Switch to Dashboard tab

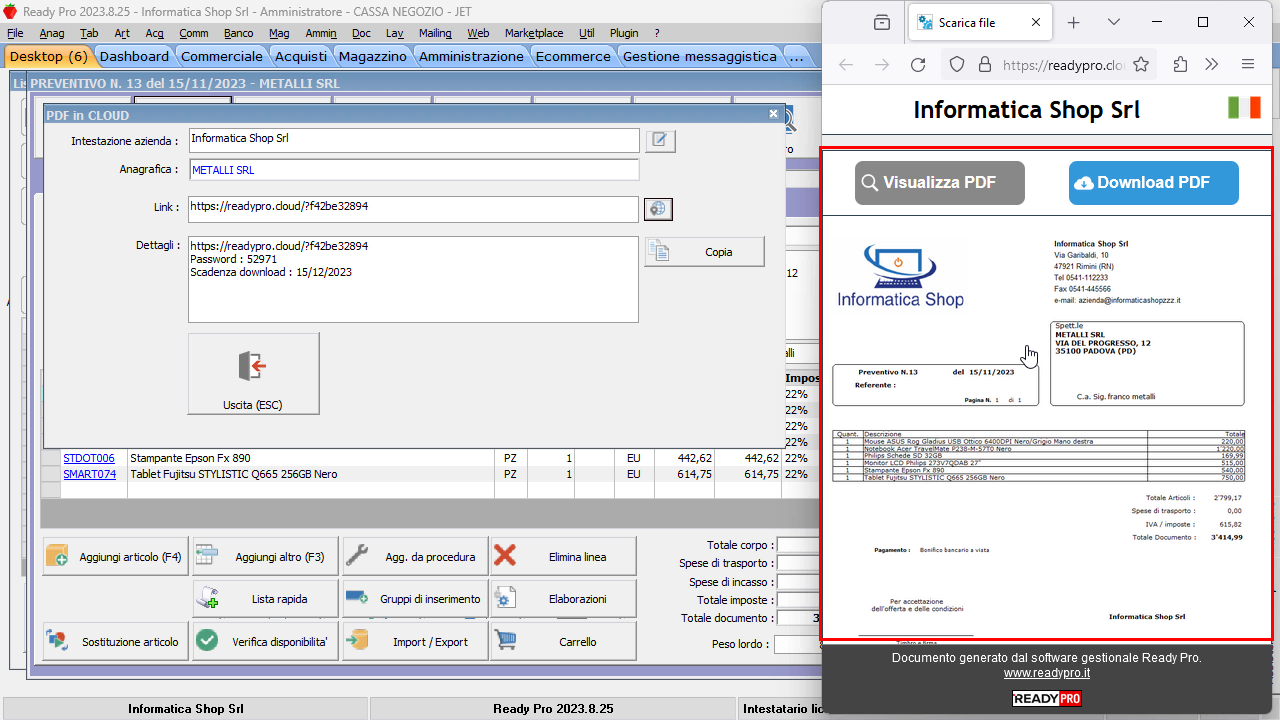click(x=134, y=57)
